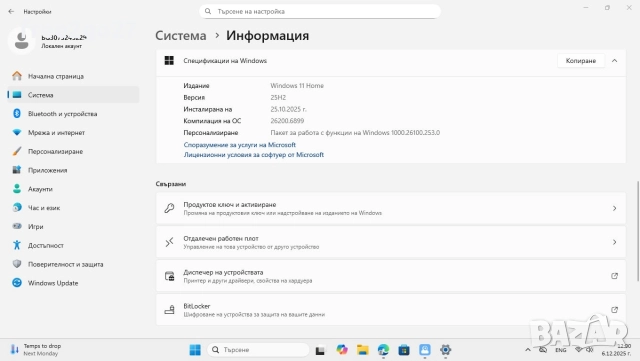The image size is (640, 361).
Task: Open user account profile picture
Action: pos(22,40)
